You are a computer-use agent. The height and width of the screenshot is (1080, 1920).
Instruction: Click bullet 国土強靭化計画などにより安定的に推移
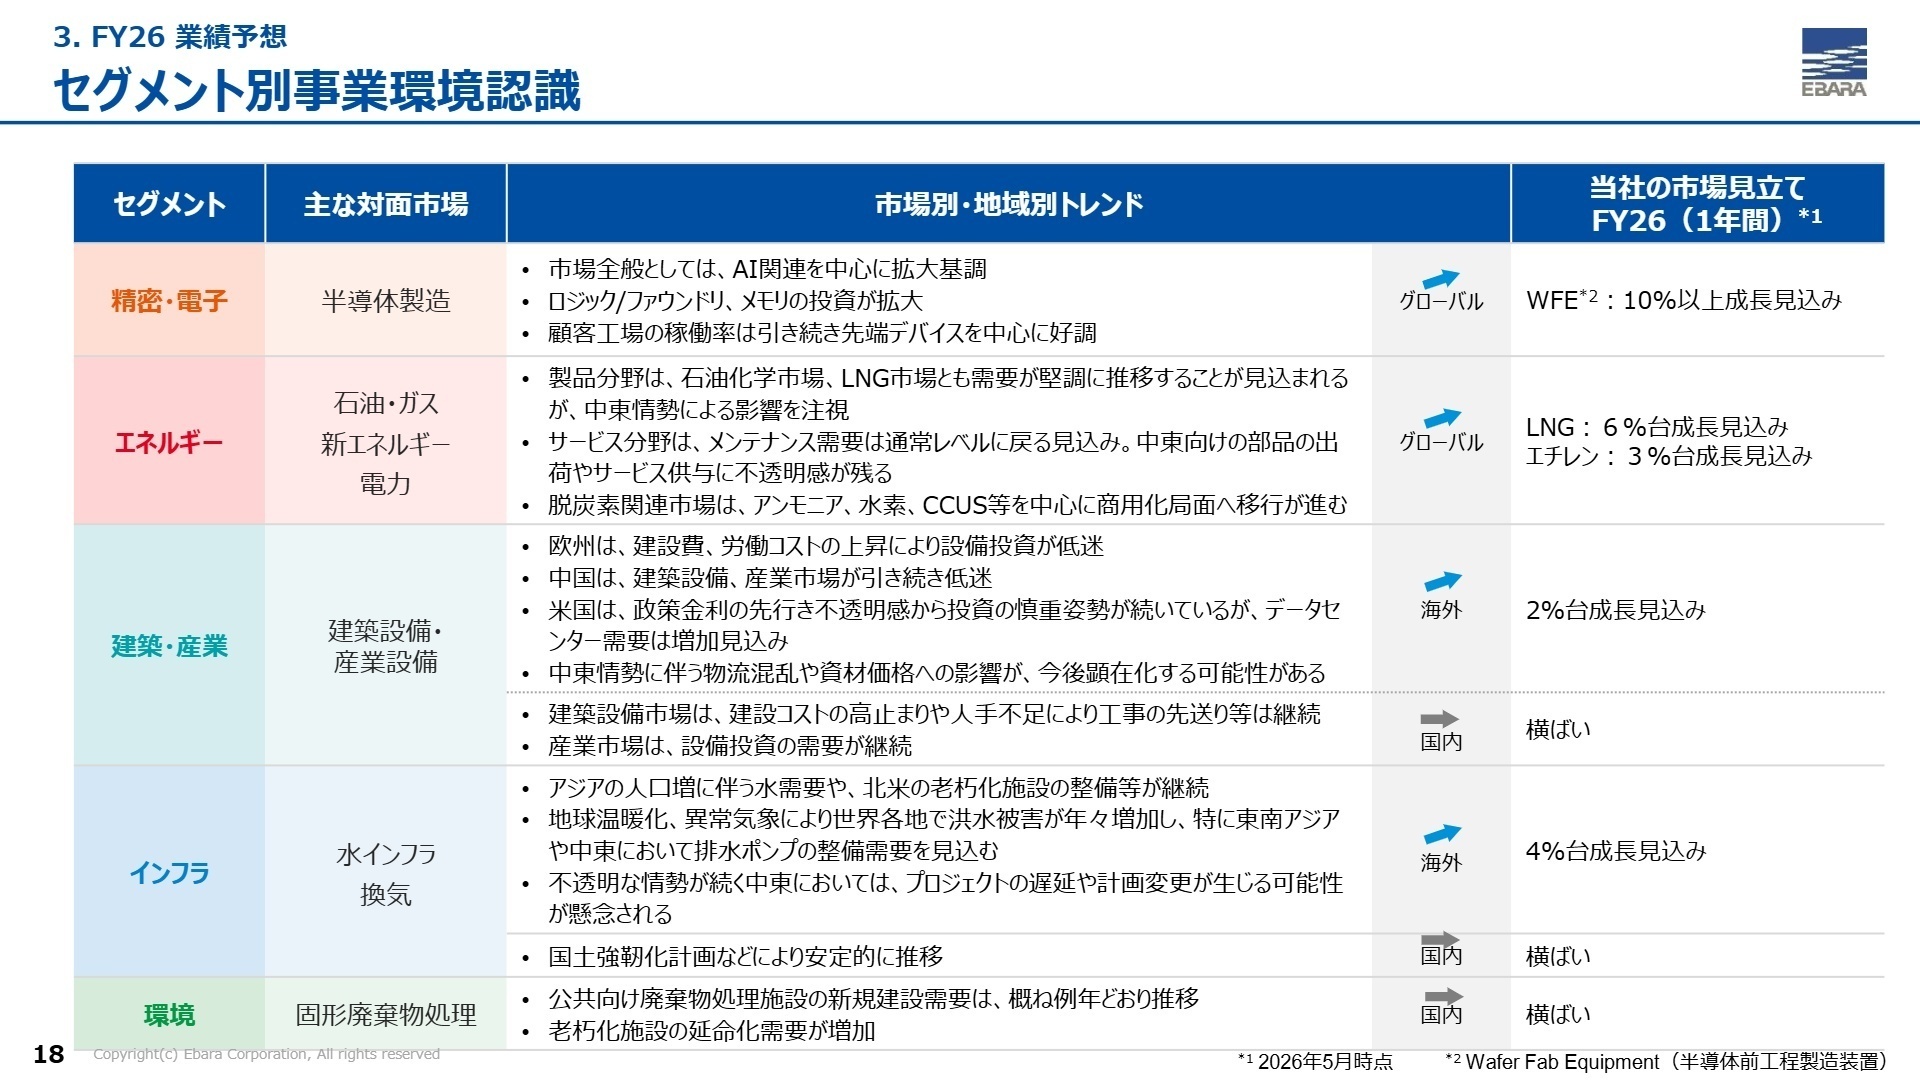click(745, 957)
